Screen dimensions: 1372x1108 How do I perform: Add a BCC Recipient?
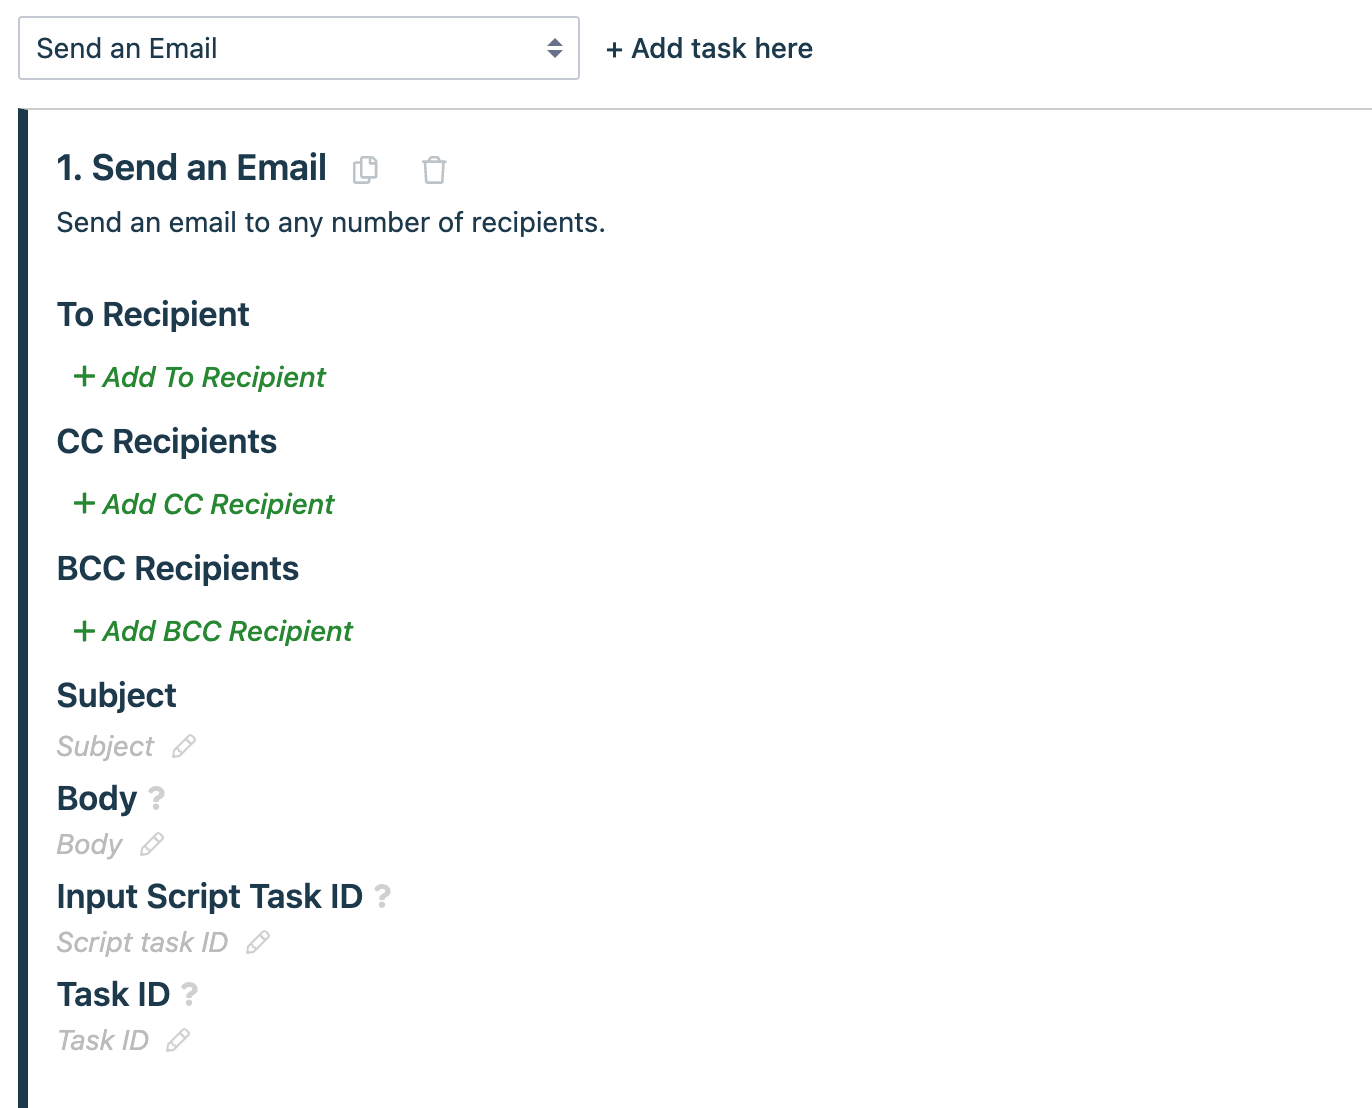(213, 631)
